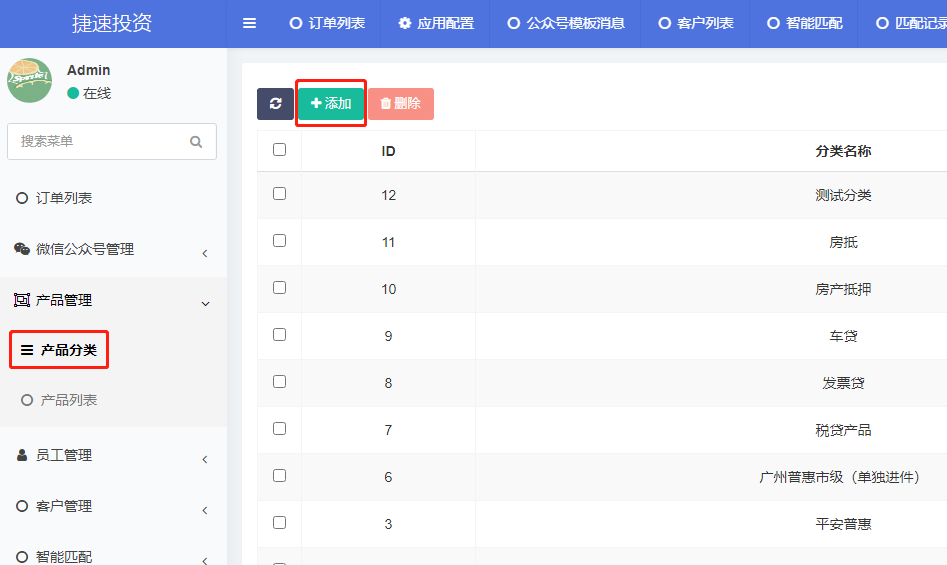
Task: Focus the 搜索菜单 search field
Action: [112, 141]
